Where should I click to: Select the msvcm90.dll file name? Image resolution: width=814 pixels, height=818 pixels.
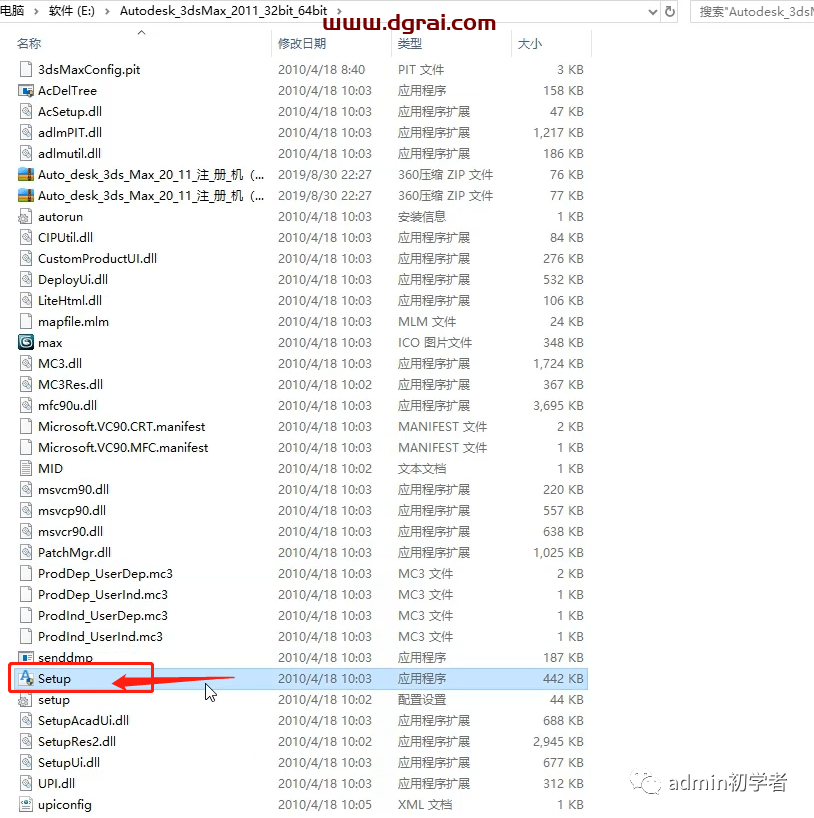pos(74,489)
